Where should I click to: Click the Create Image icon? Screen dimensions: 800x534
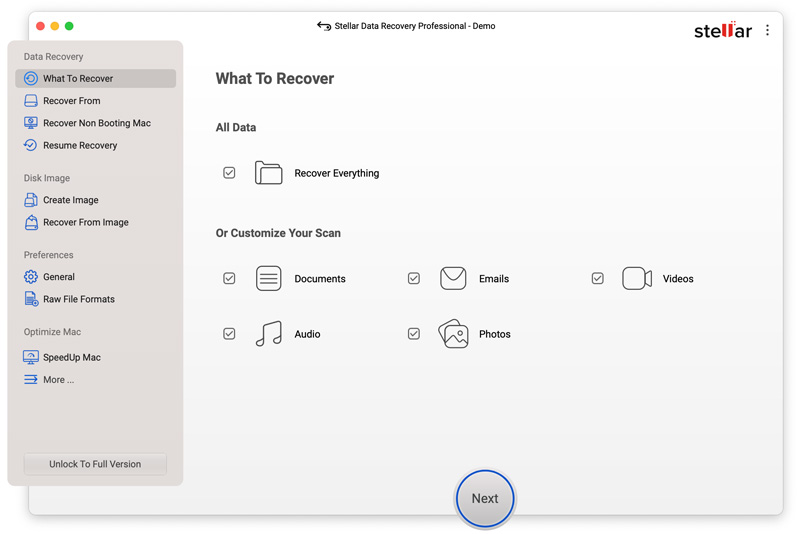pyautogui.click(x=31, y=200)
